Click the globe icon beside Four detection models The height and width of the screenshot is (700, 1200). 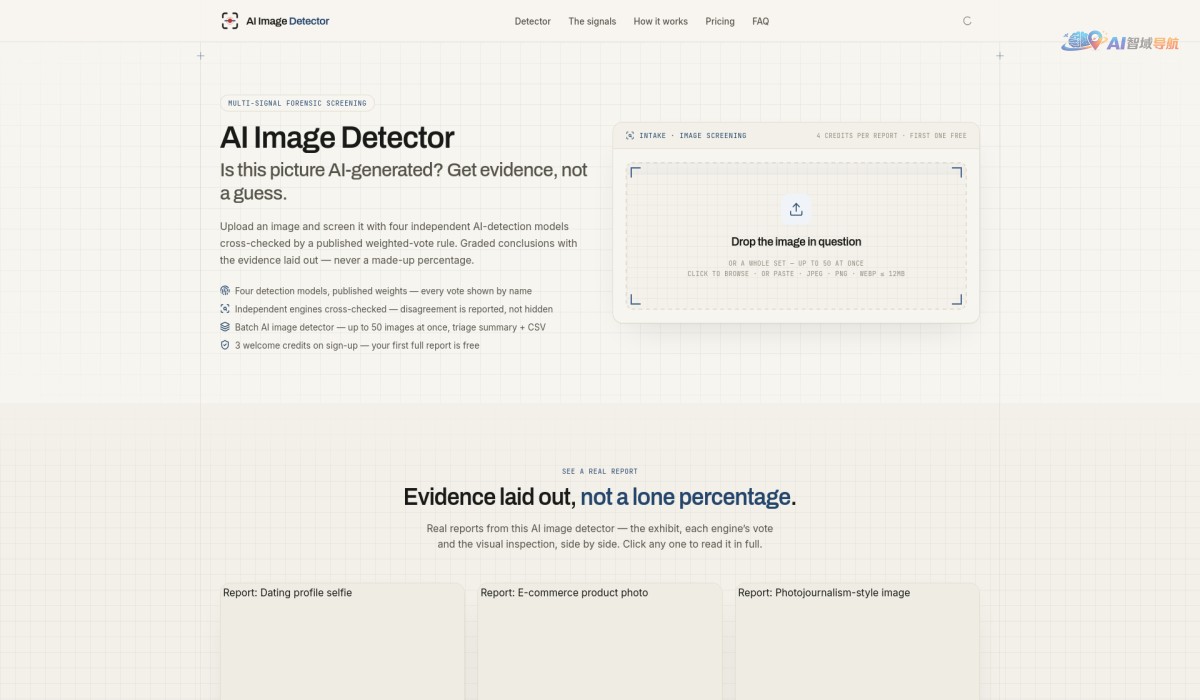[225, 291]
